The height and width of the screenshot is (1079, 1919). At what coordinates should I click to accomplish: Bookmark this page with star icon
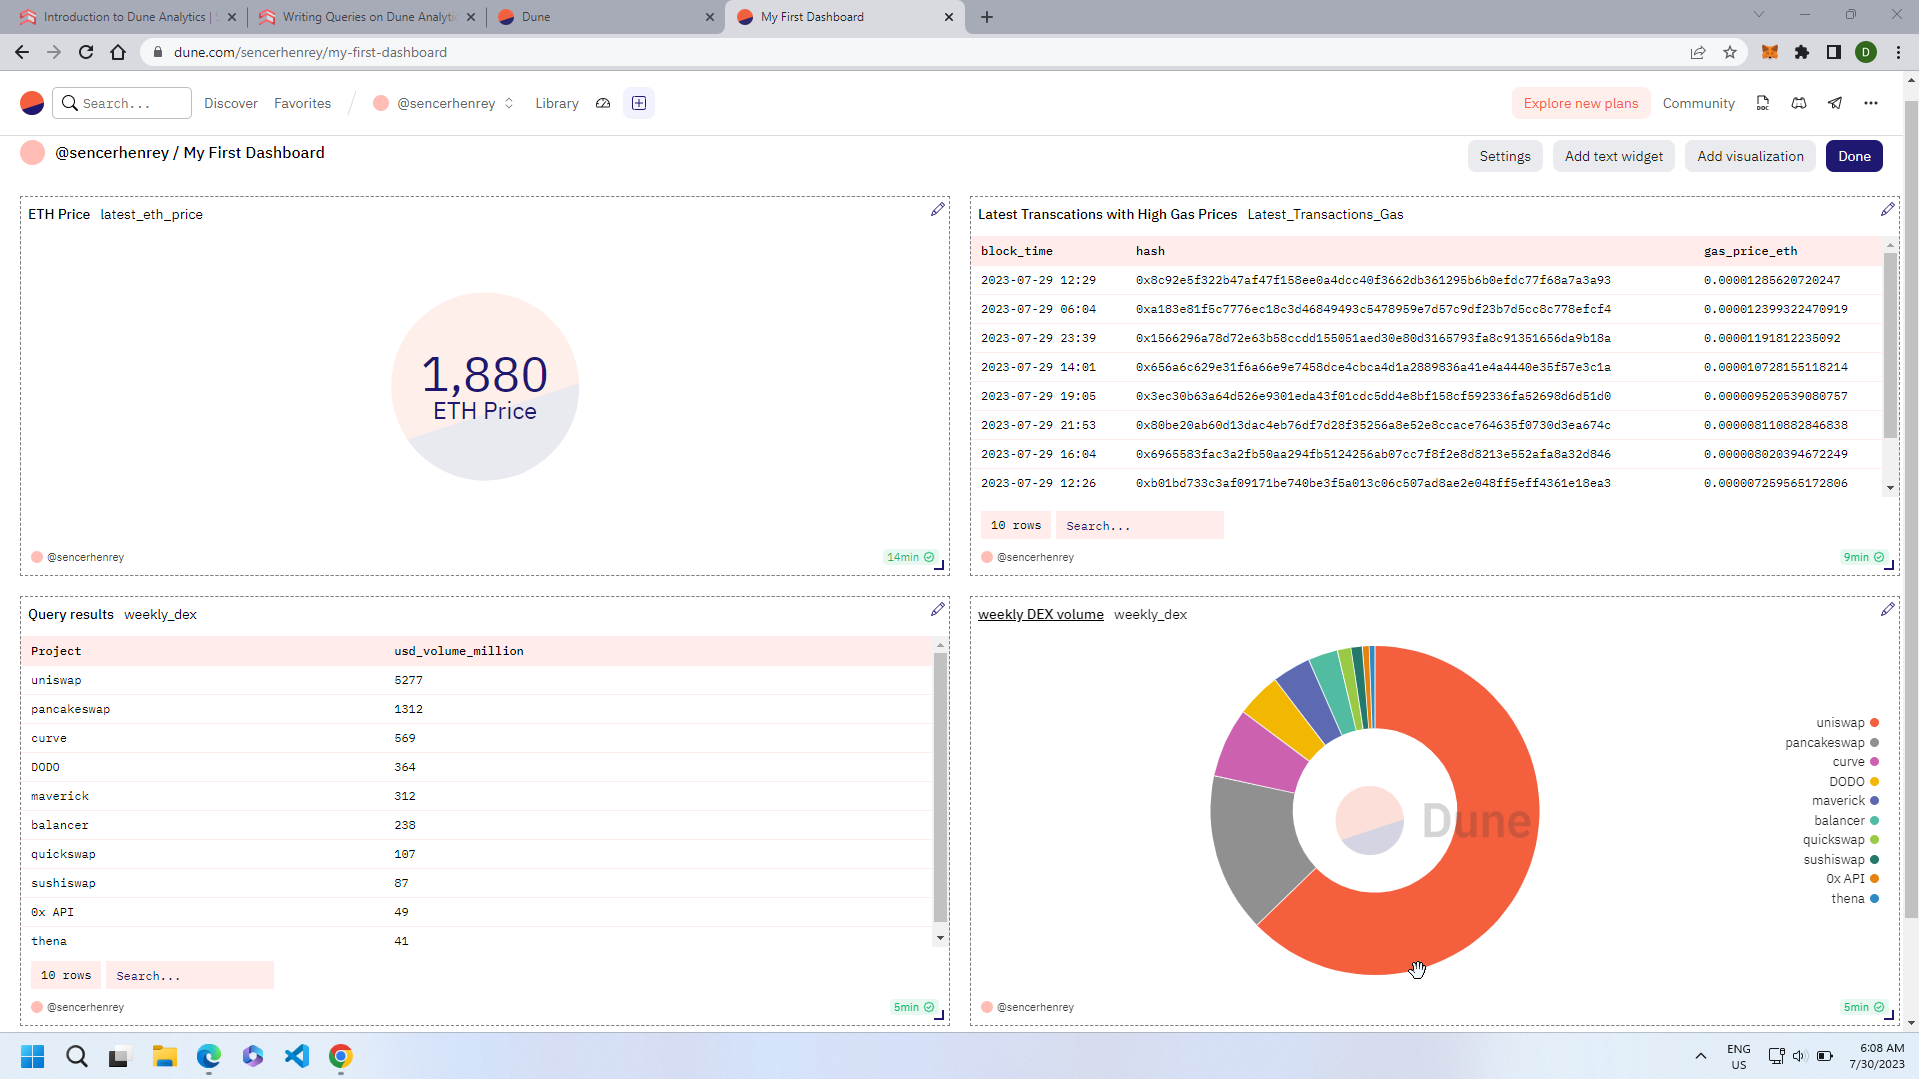coord(1730,52)
